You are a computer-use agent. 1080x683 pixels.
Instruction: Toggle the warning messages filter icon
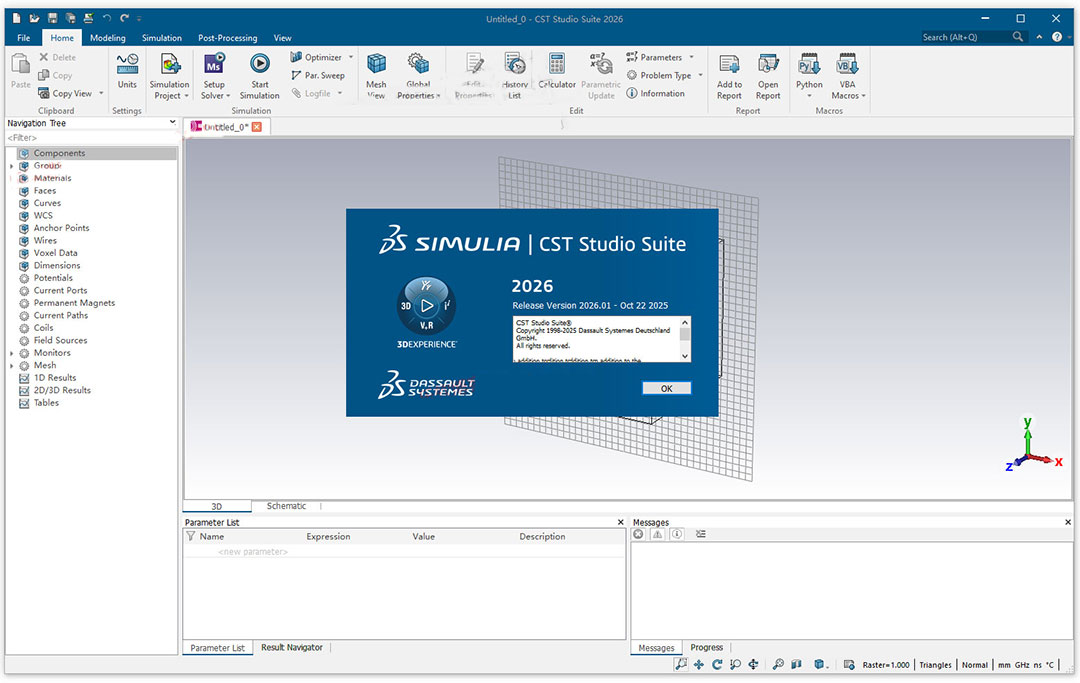tap(657, 535)
